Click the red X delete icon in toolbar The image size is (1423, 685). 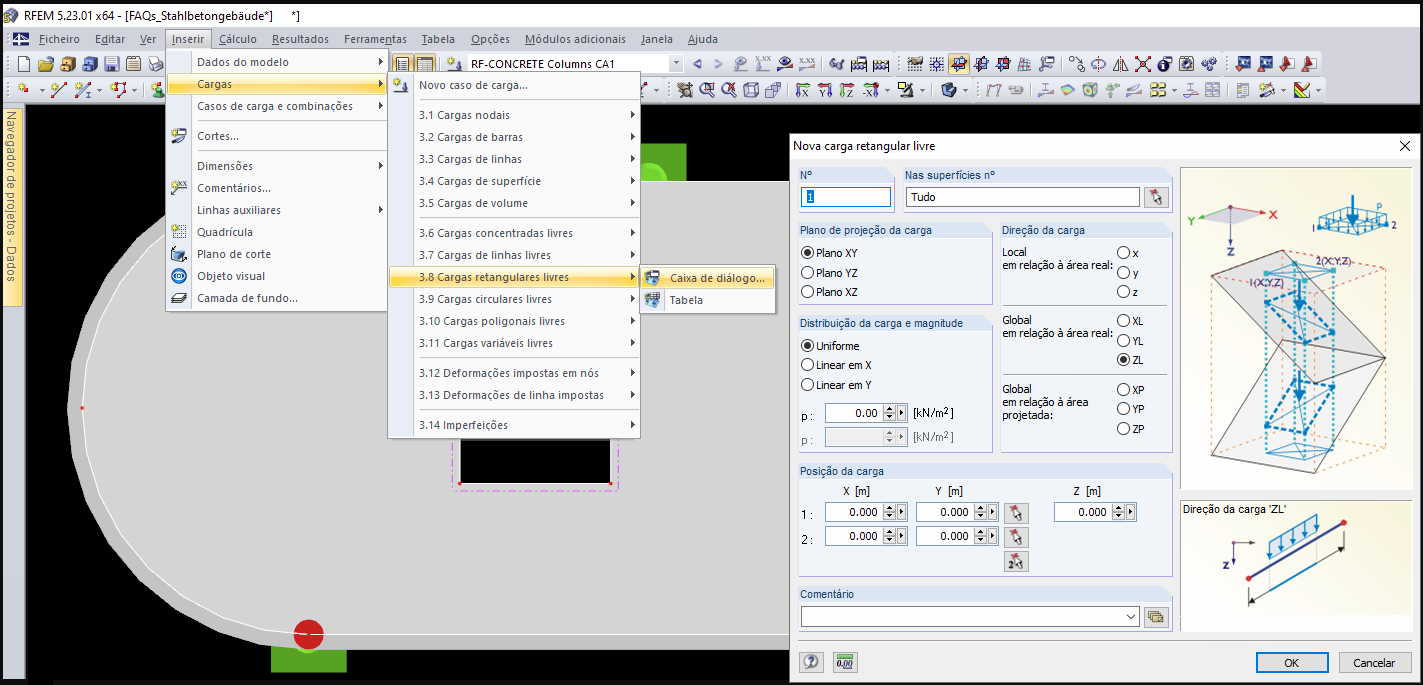point(1143,64)
